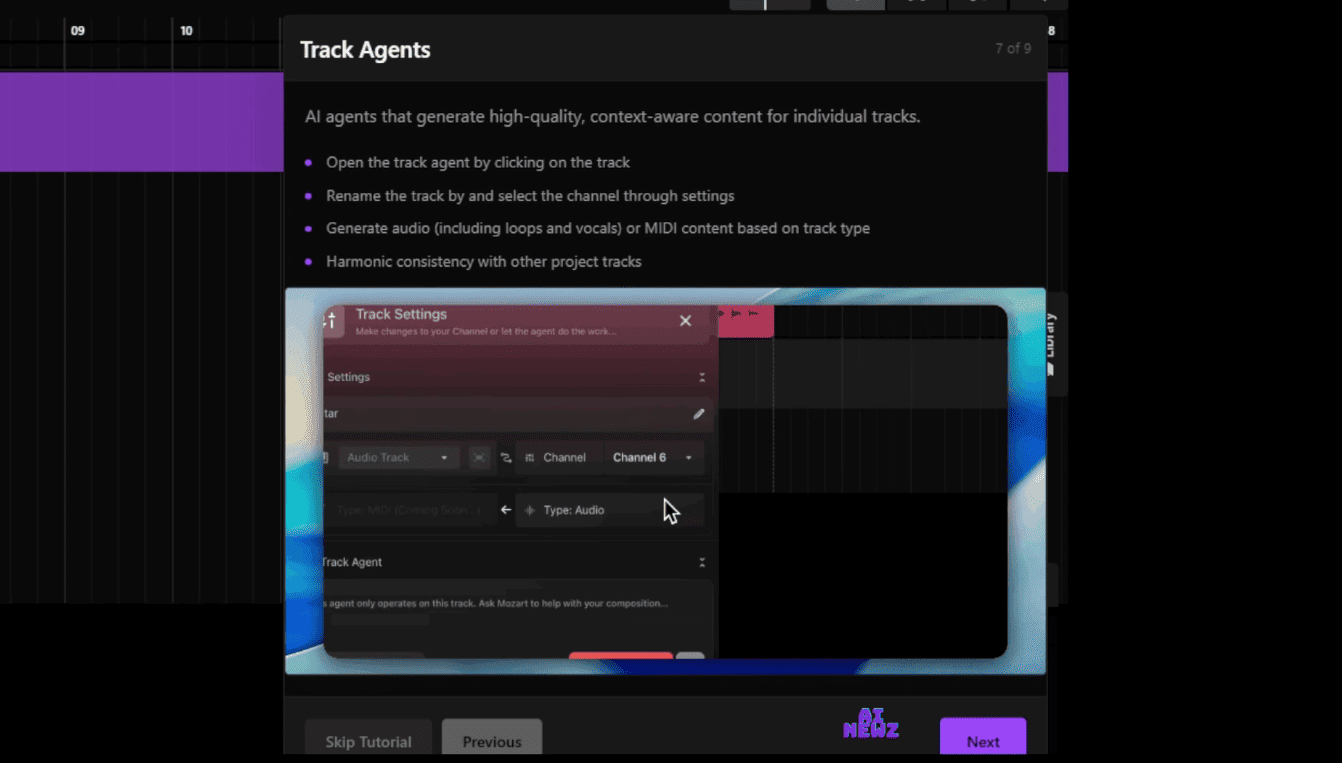Click the unlink icon next to Audio Track selector
Screen dimensions: 1342x763
click(x=479, y=457)
